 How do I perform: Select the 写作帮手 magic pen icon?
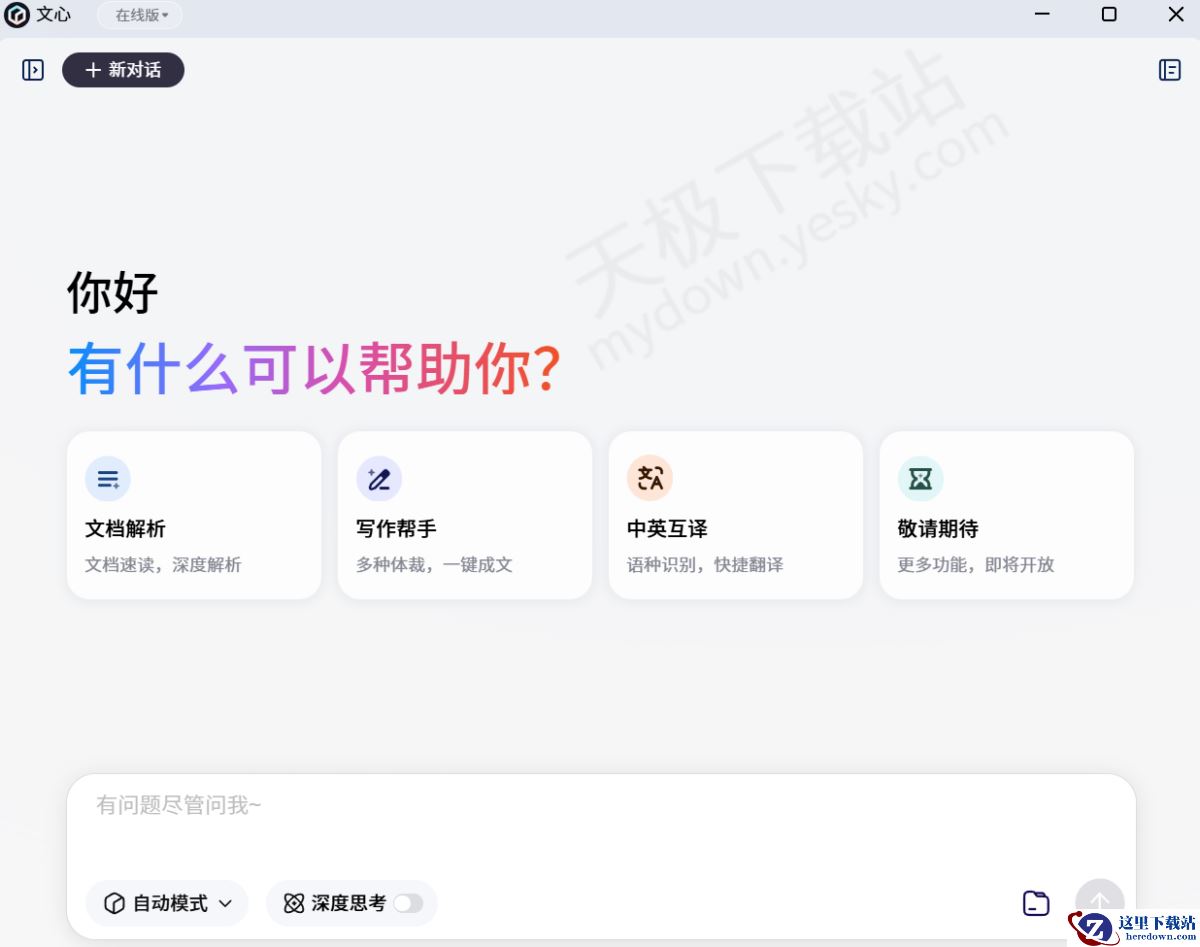(x=378, y=479)
